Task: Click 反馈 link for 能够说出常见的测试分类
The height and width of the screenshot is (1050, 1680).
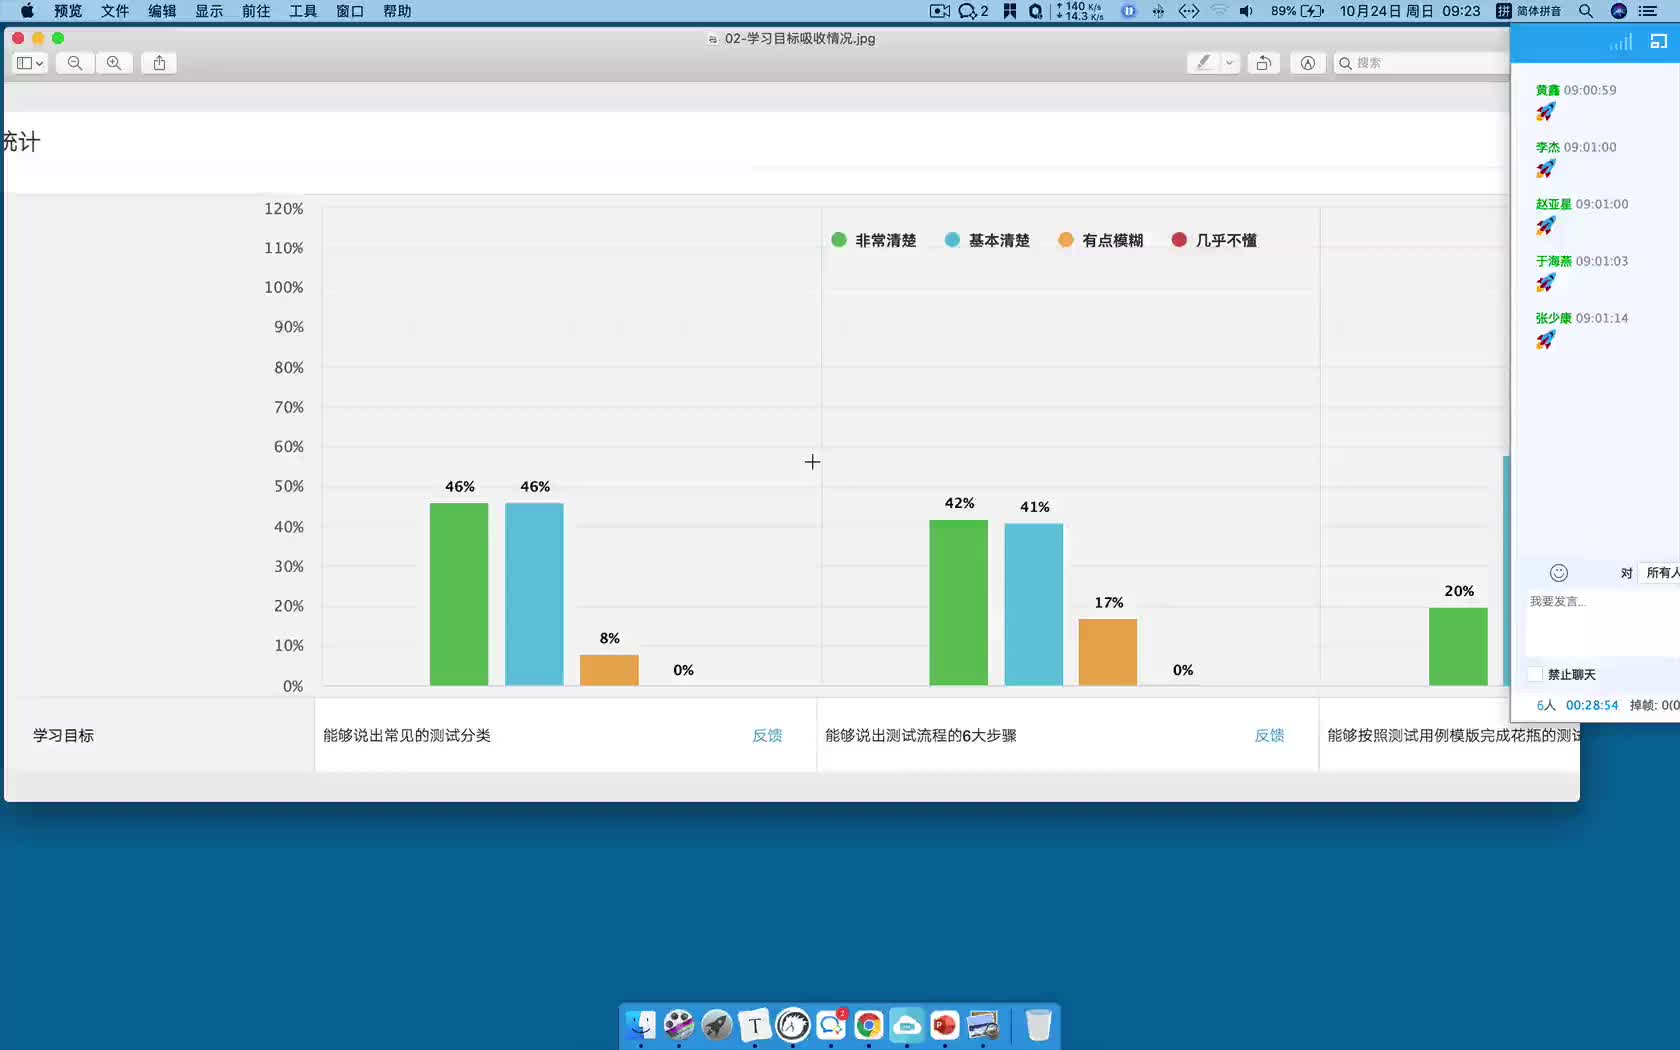Action: click(x=767, y=735)
